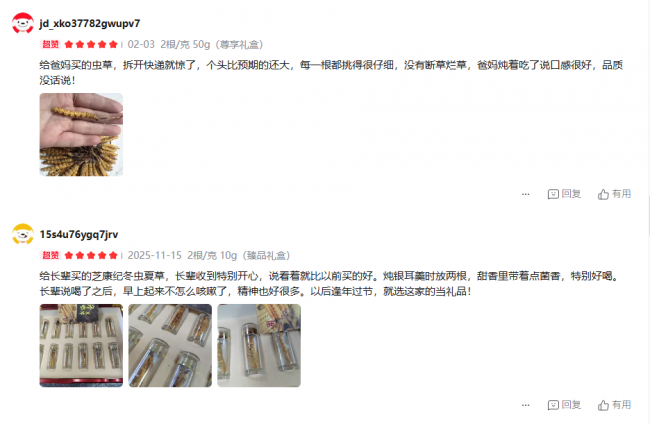Open username jd_xko37782gwupv7 profile
Image resolution: width=650 pixels, height=424 pixels.
click(x=90, y=23)
